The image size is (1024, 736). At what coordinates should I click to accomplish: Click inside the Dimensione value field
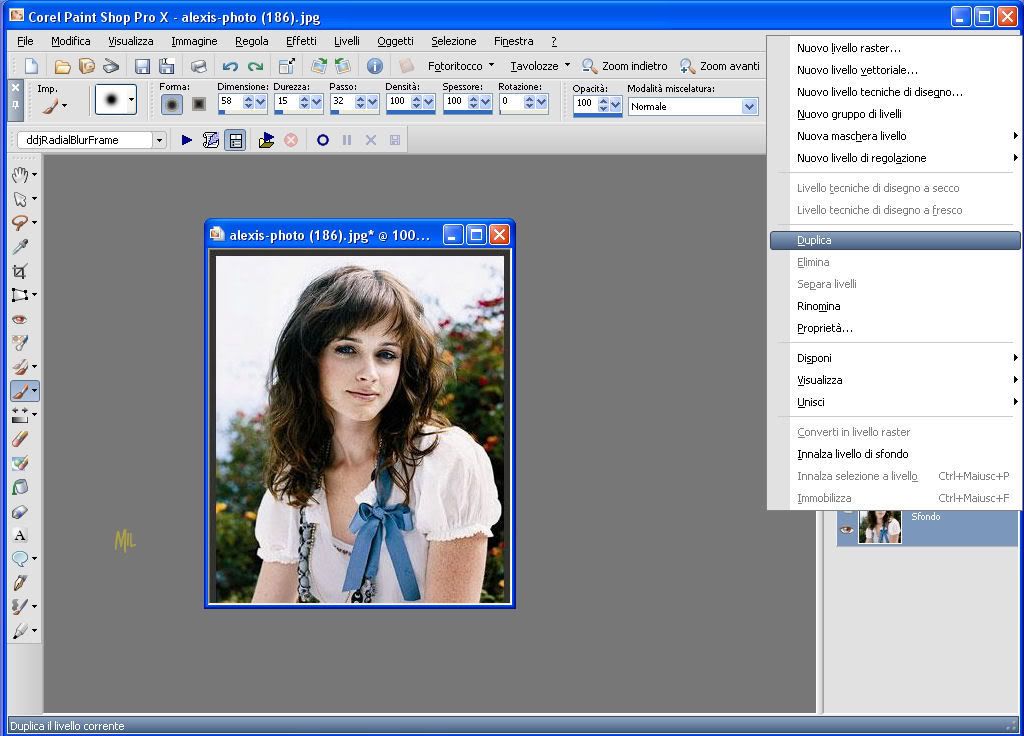click(230, 102)
